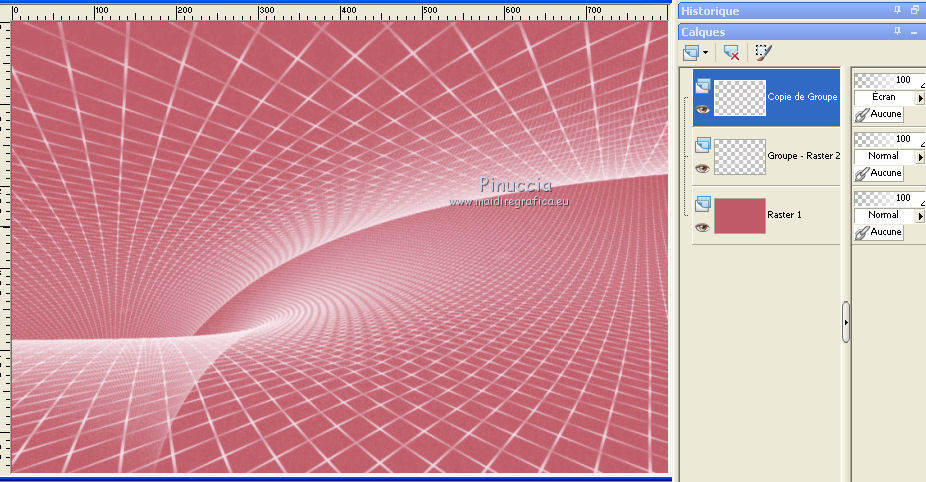Viewport: 926px width, 482px height.
Task: Adjust opacity slider of Groupe - Raster 2 layer
Action: point(889,139)
